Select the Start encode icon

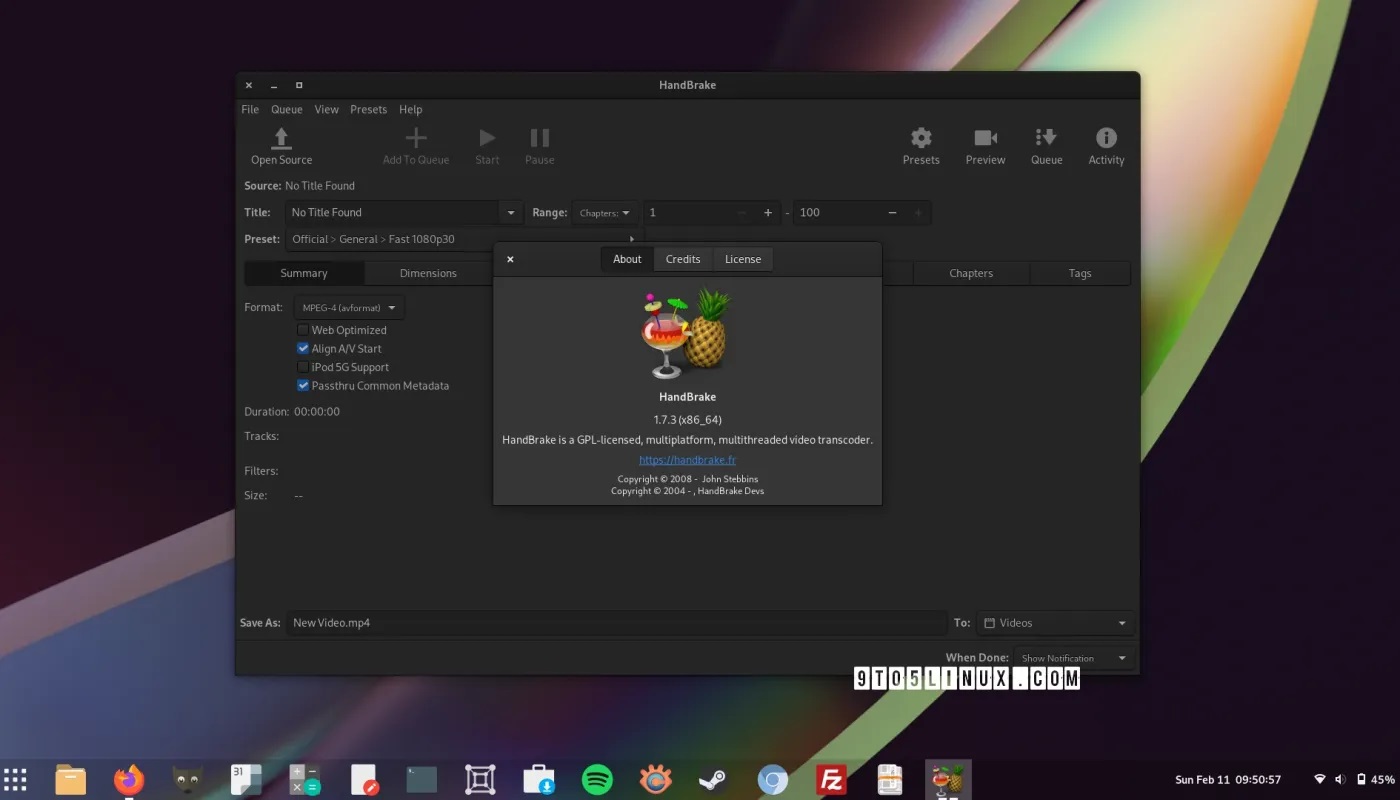[x=487, y=140]
